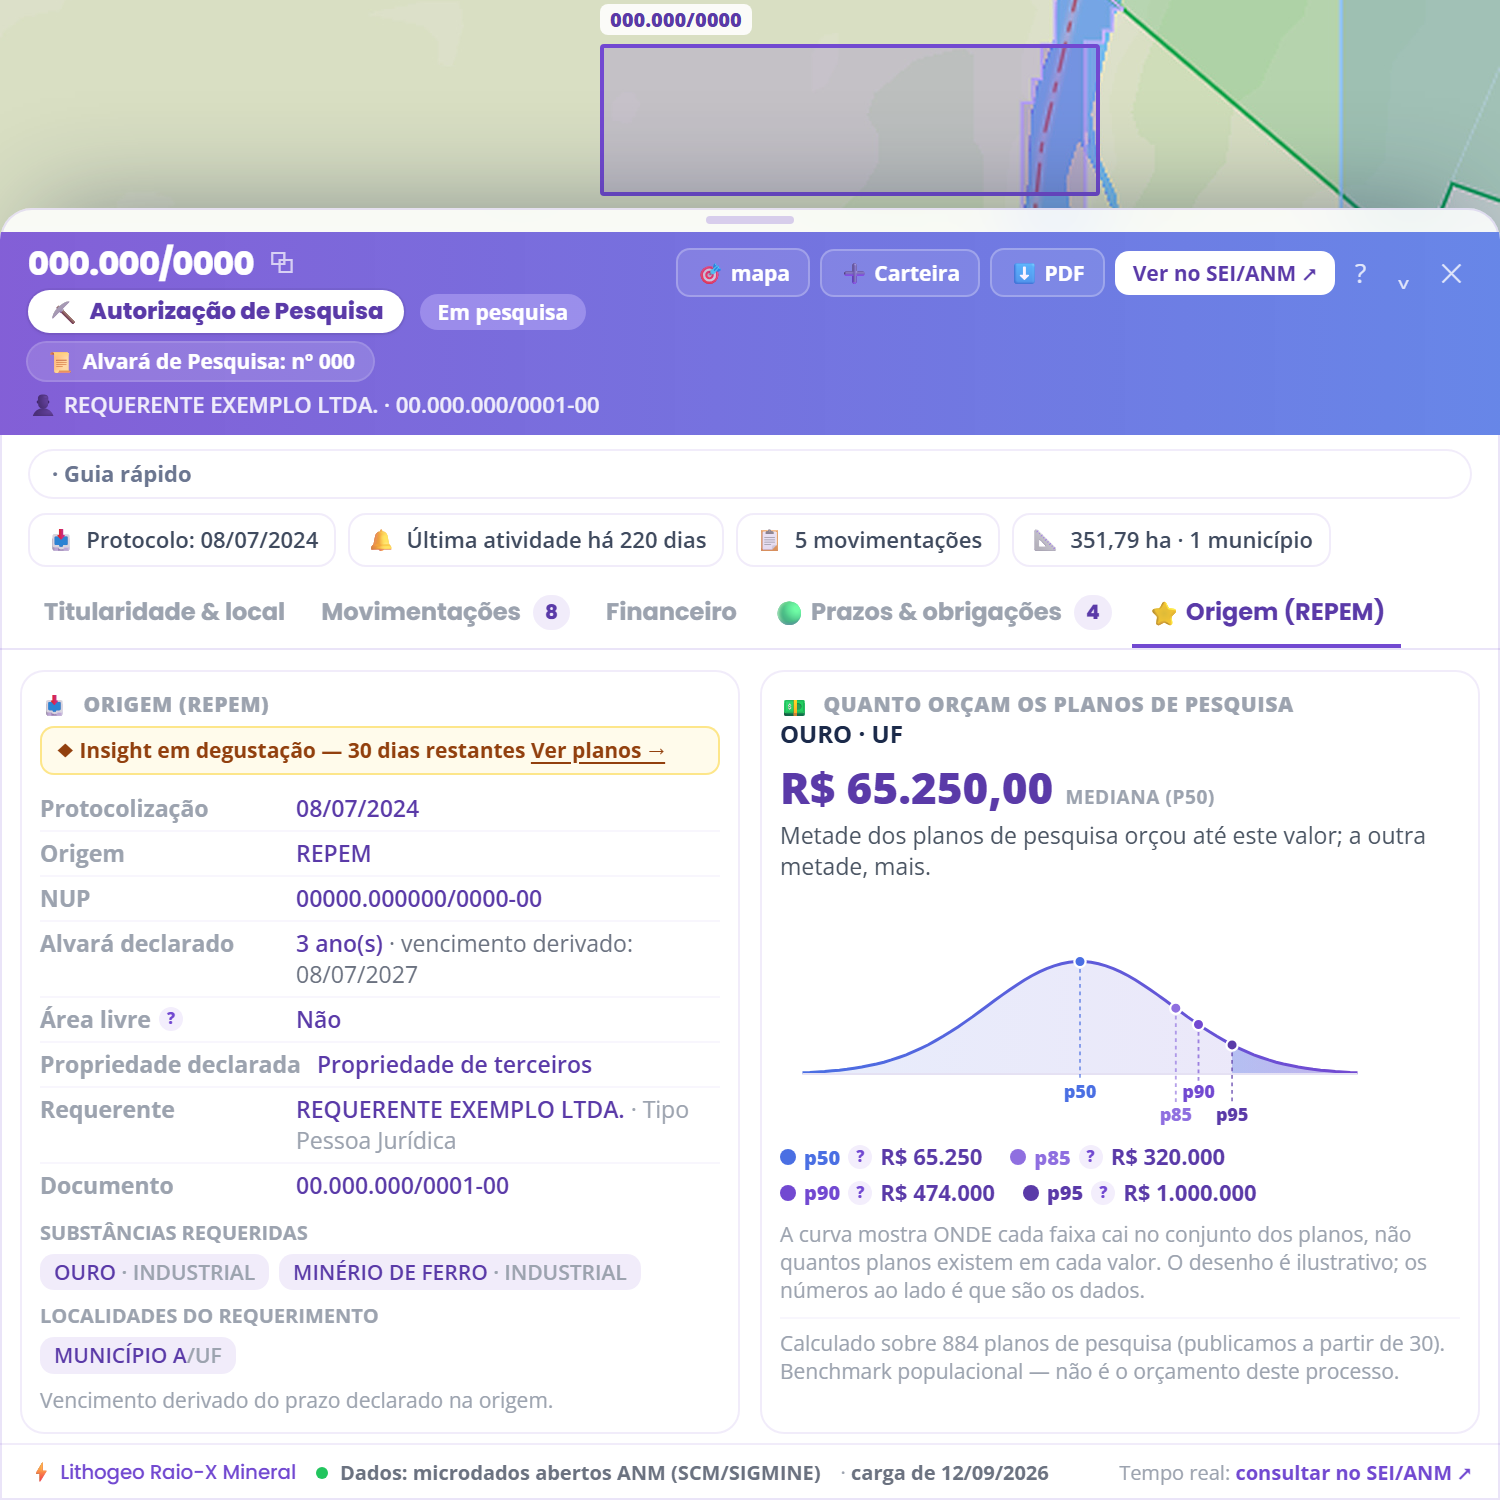Select the Origem (REPEM) tab
Image resolution: width=1500 pixels, height=1500 pixels.
point(1267,611)
